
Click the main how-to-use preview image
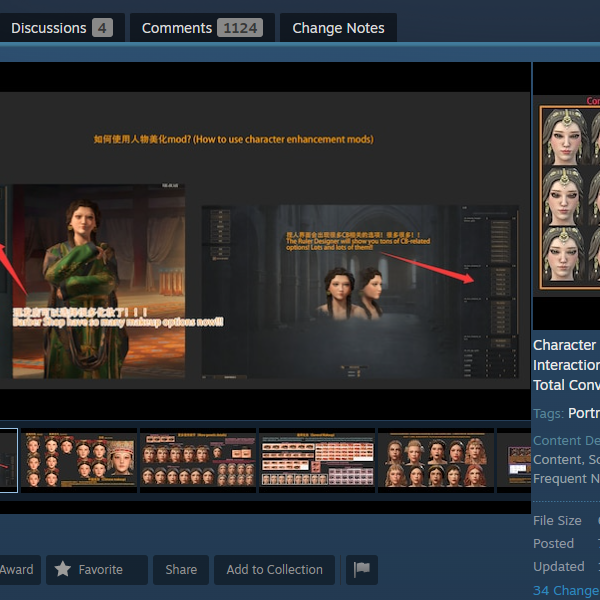click(265, 241)
